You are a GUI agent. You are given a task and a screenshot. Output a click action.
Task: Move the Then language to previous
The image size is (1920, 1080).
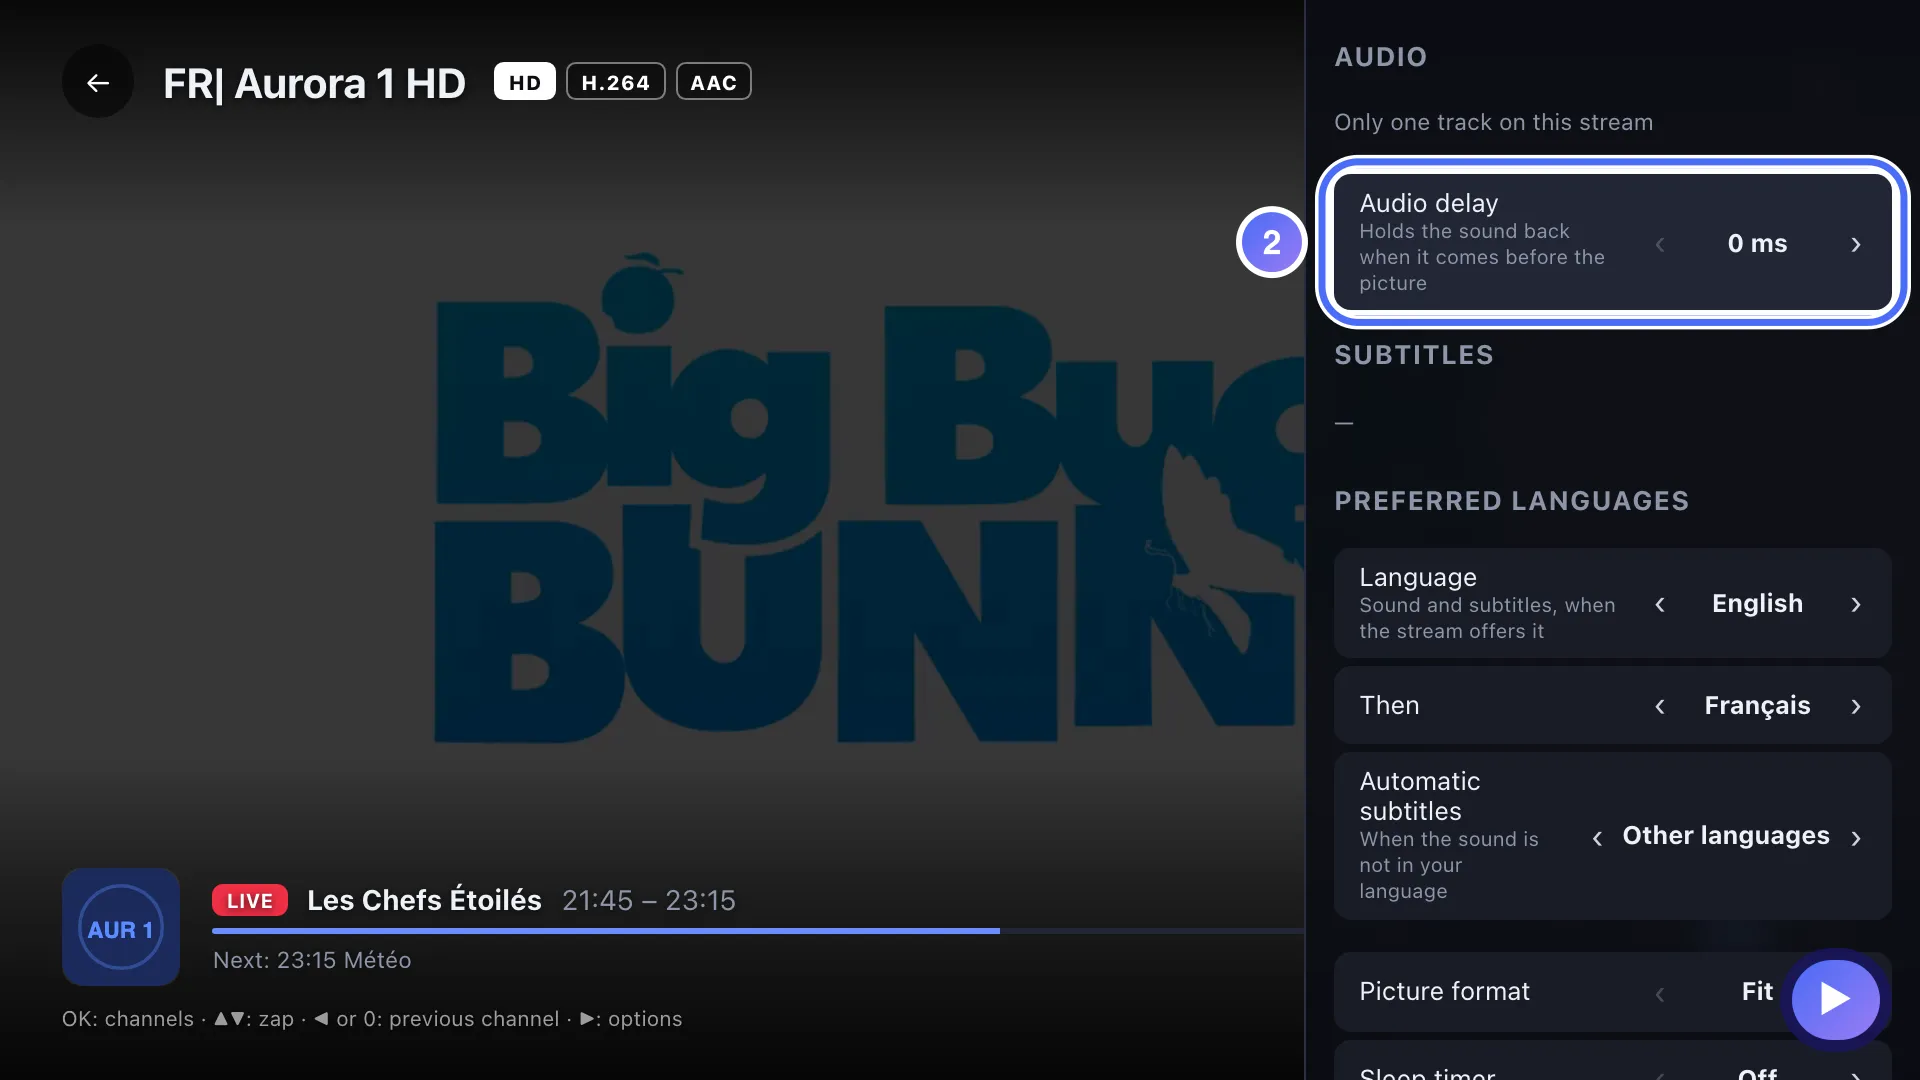click(1660, 706)
